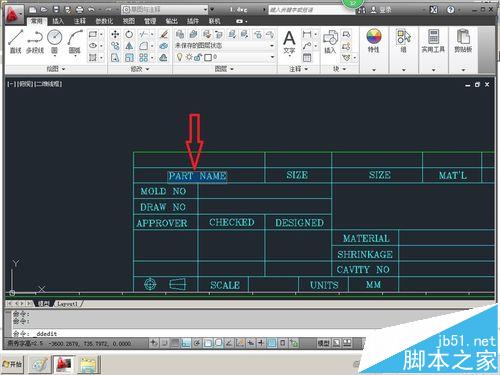Image resolution: width=500 pixels, height=375 pixels.
Task: Click the AutoCAD taskbar icon
Action: click(x=65, y=364)
